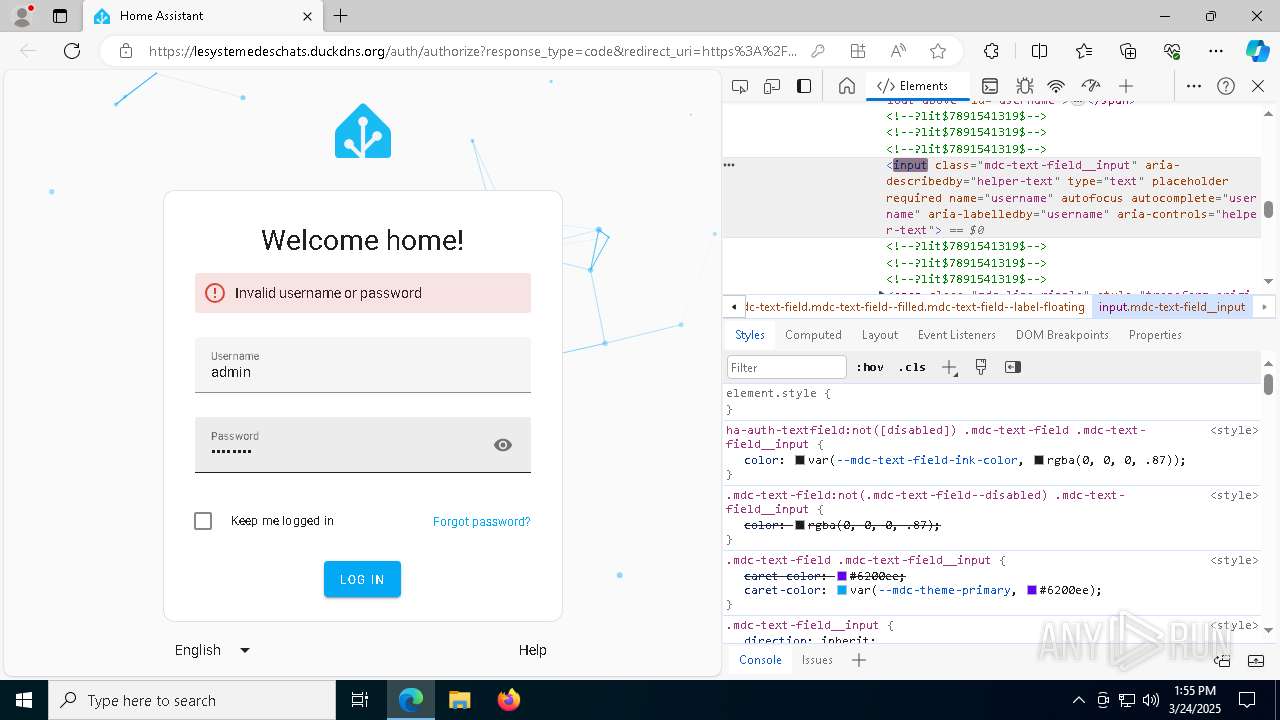The width and height of the screenshot is (1280, 720).
Task: Open the Sources bug icon in DevTools
Action: (1024, 86)
